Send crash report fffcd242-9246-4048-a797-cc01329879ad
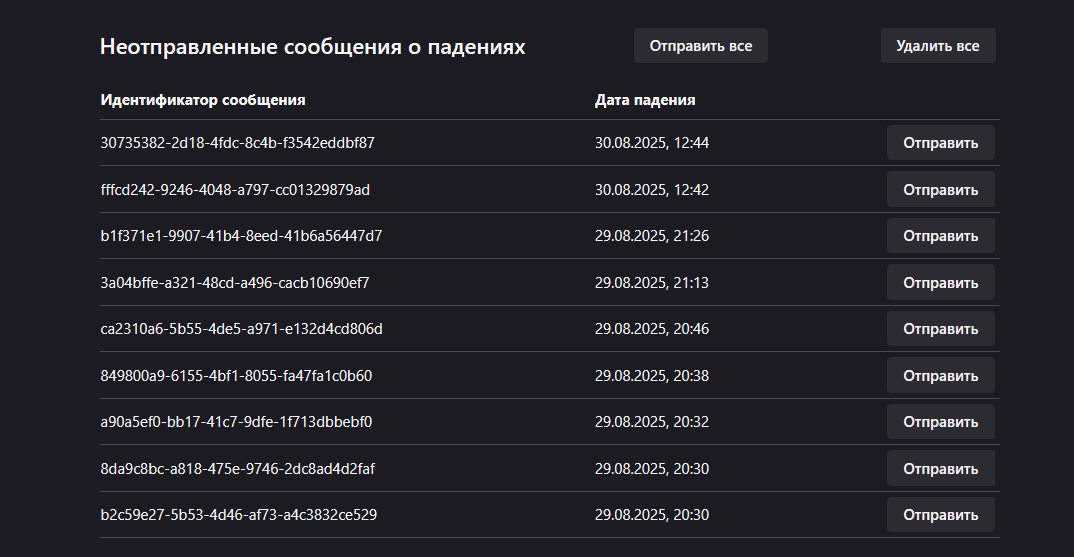 tap(940, 190)
